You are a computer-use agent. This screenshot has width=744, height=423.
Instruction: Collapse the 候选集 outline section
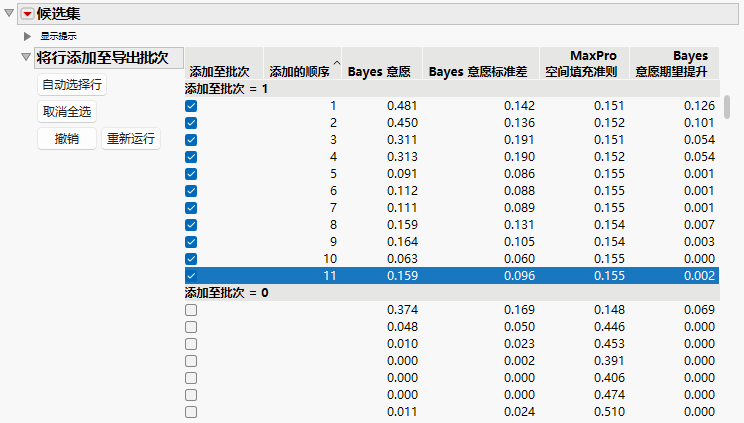click(9, 13)
